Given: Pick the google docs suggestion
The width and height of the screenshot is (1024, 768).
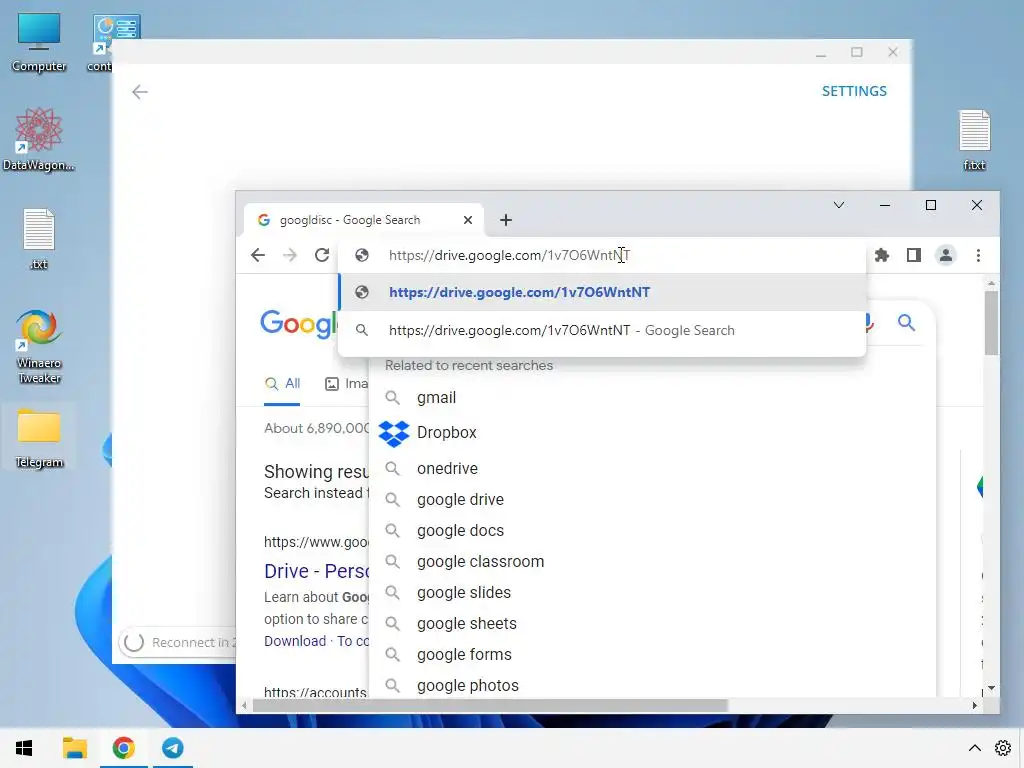Looking at the screenshot, I should (460, 531).
